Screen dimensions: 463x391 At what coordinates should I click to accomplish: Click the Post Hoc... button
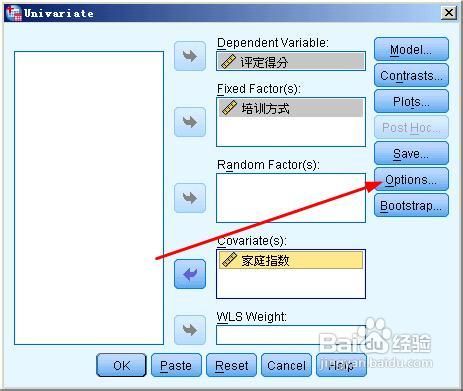pyautogui.click(x=411, y=127)
